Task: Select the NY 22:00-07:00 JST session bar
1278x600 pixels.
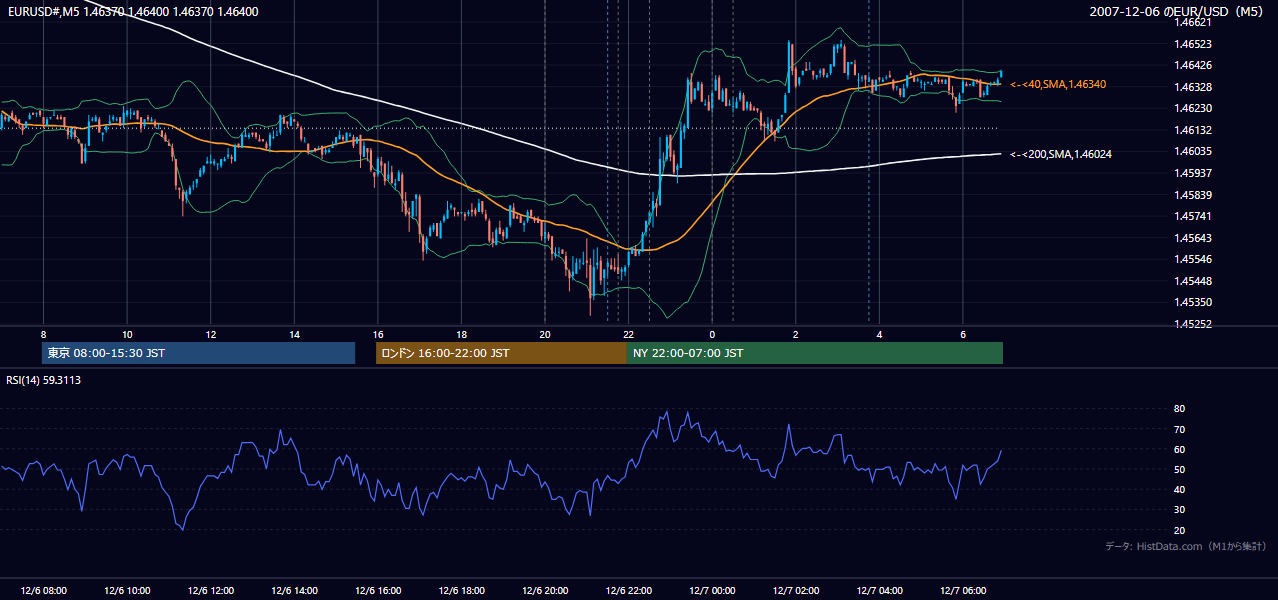Action: click(x=814, y=353)
